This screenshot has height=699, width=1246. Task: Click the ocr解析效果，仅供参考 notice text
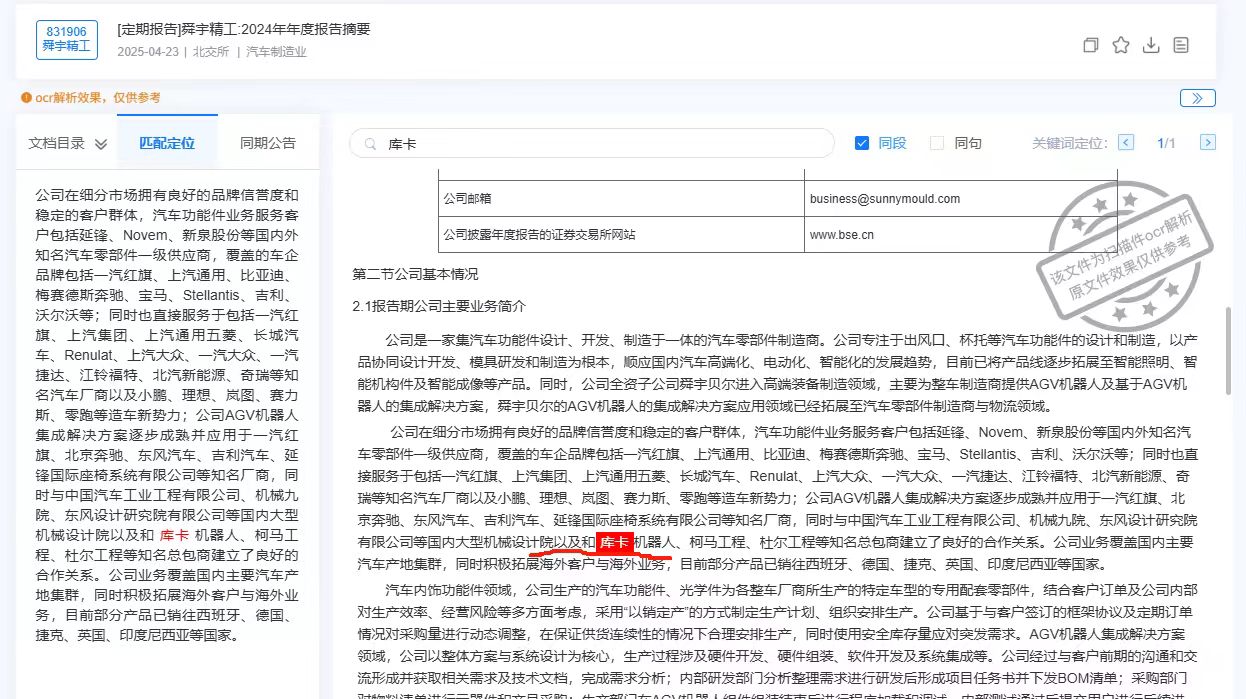click(98, 98)
